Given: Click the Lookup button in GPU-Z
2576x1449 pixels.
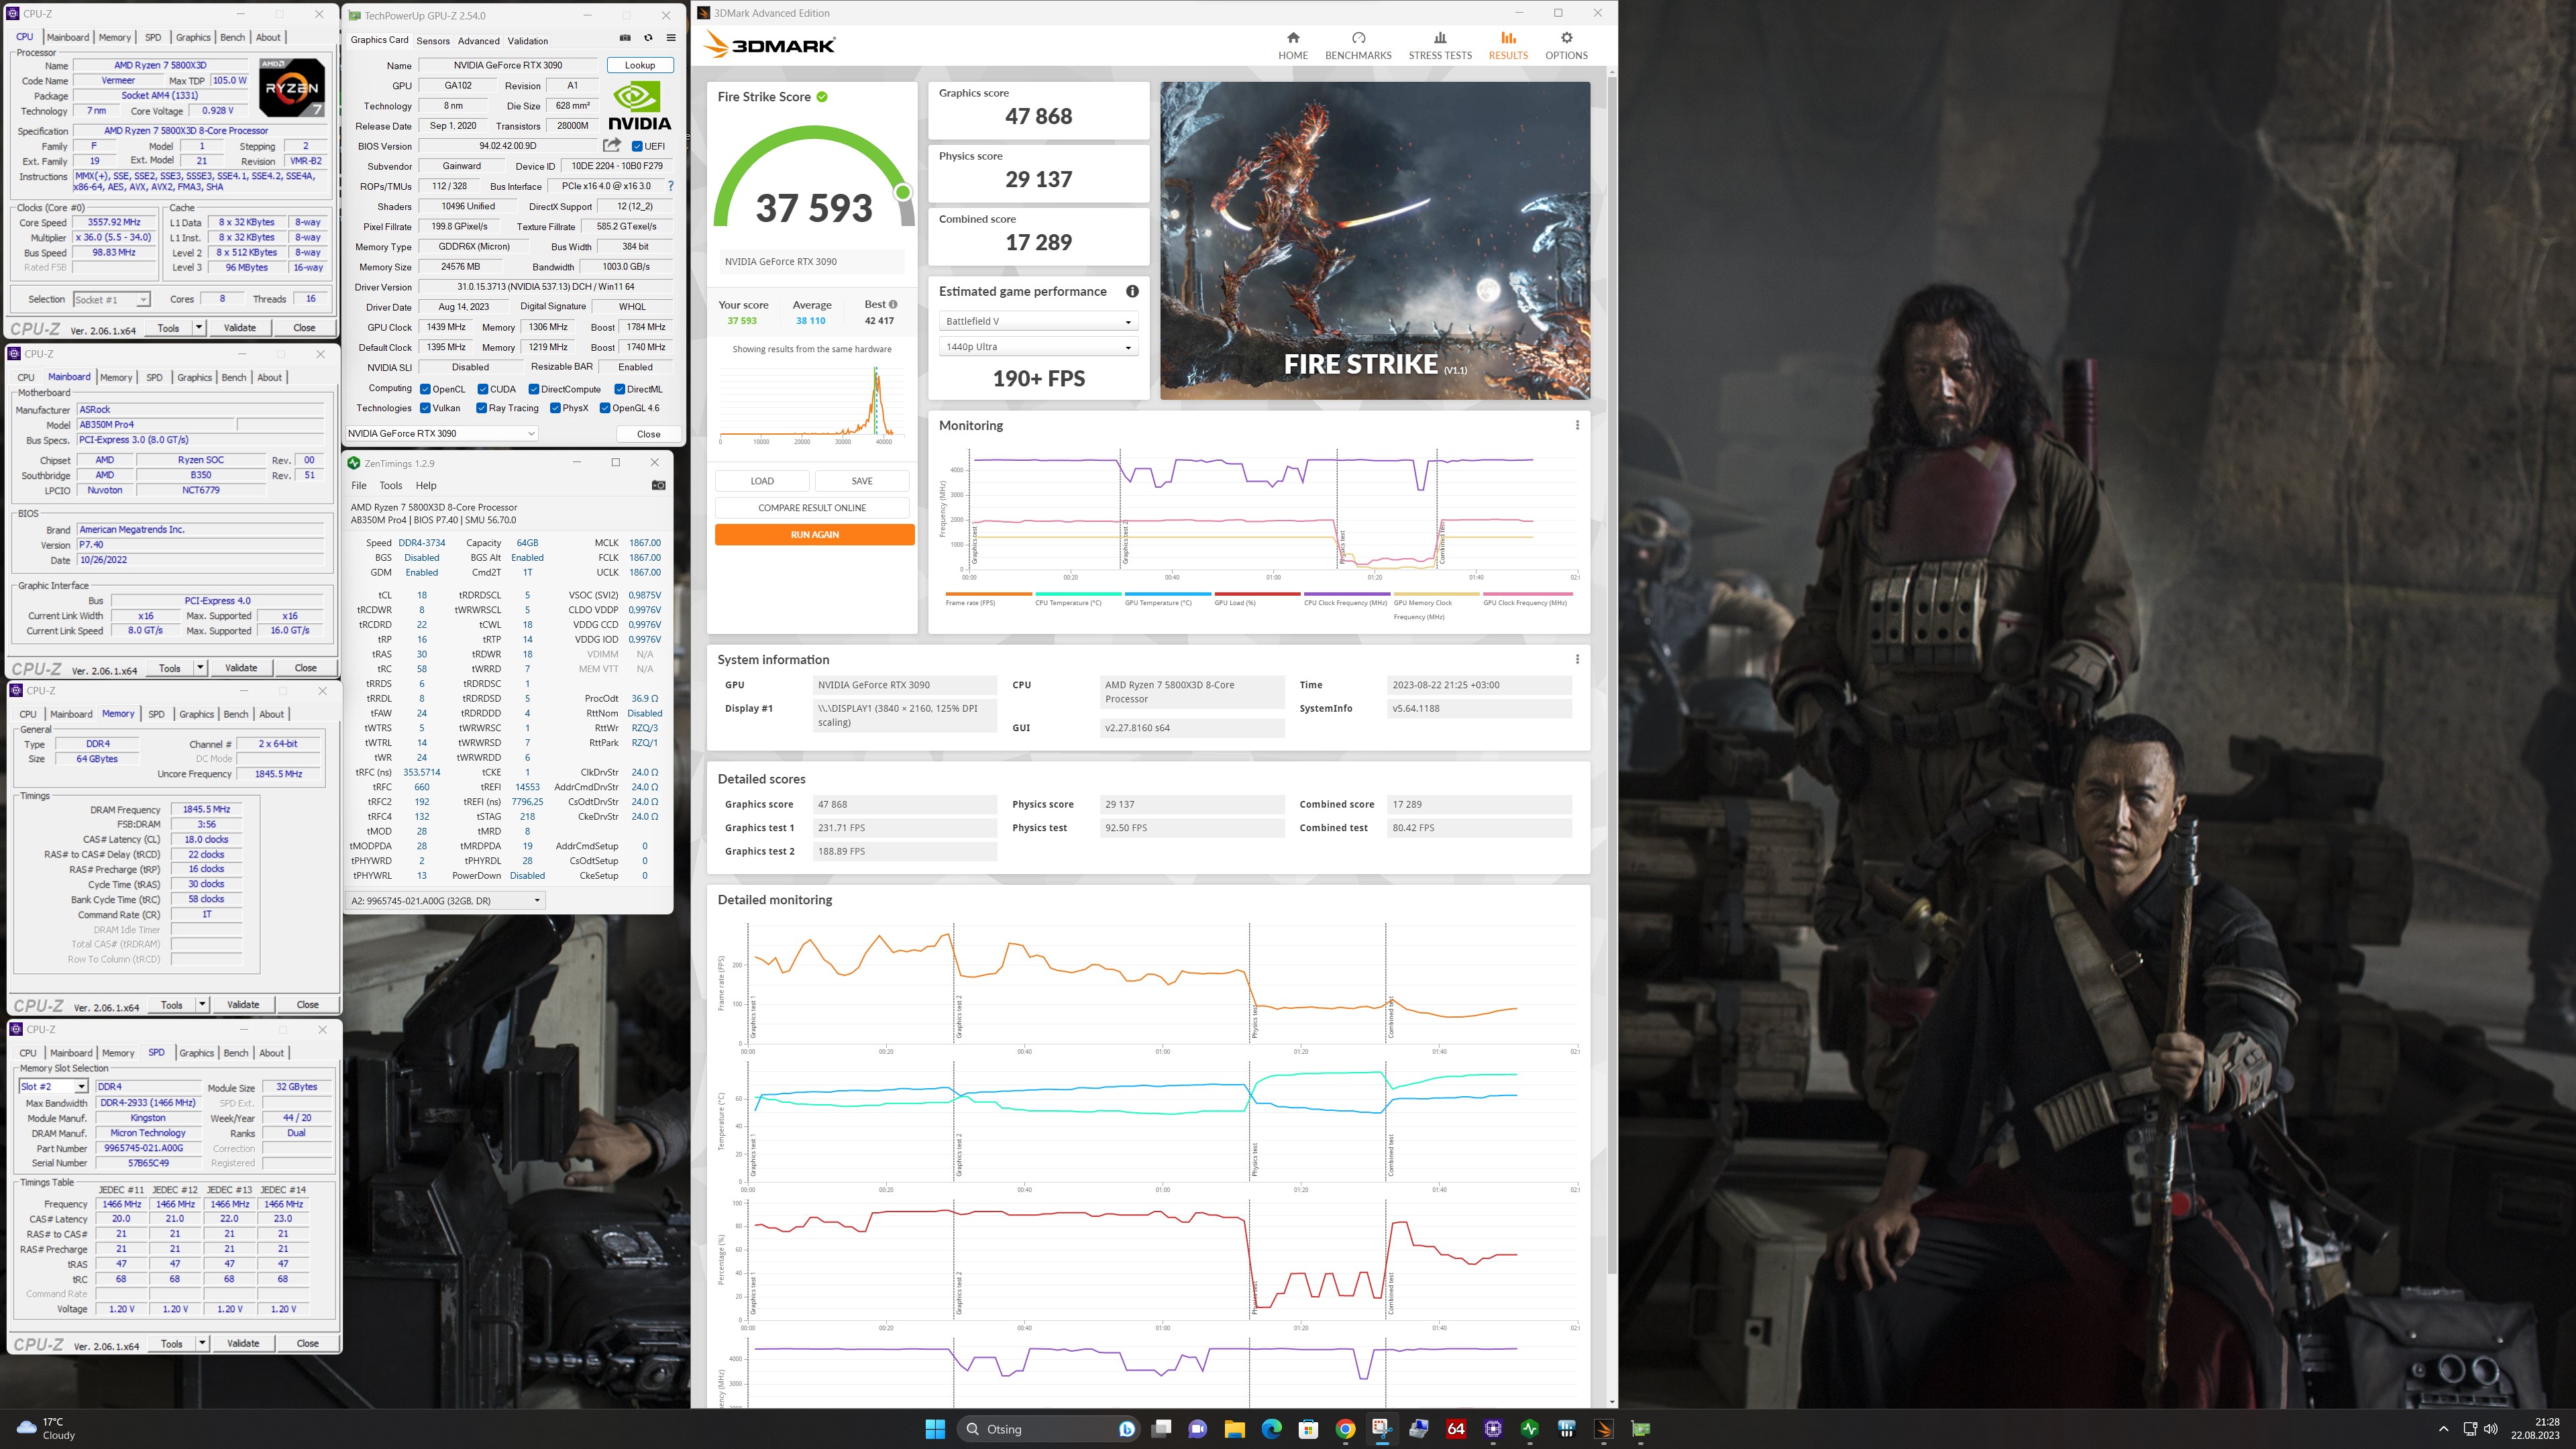Looking at the screenshot, I should point(640,65).
